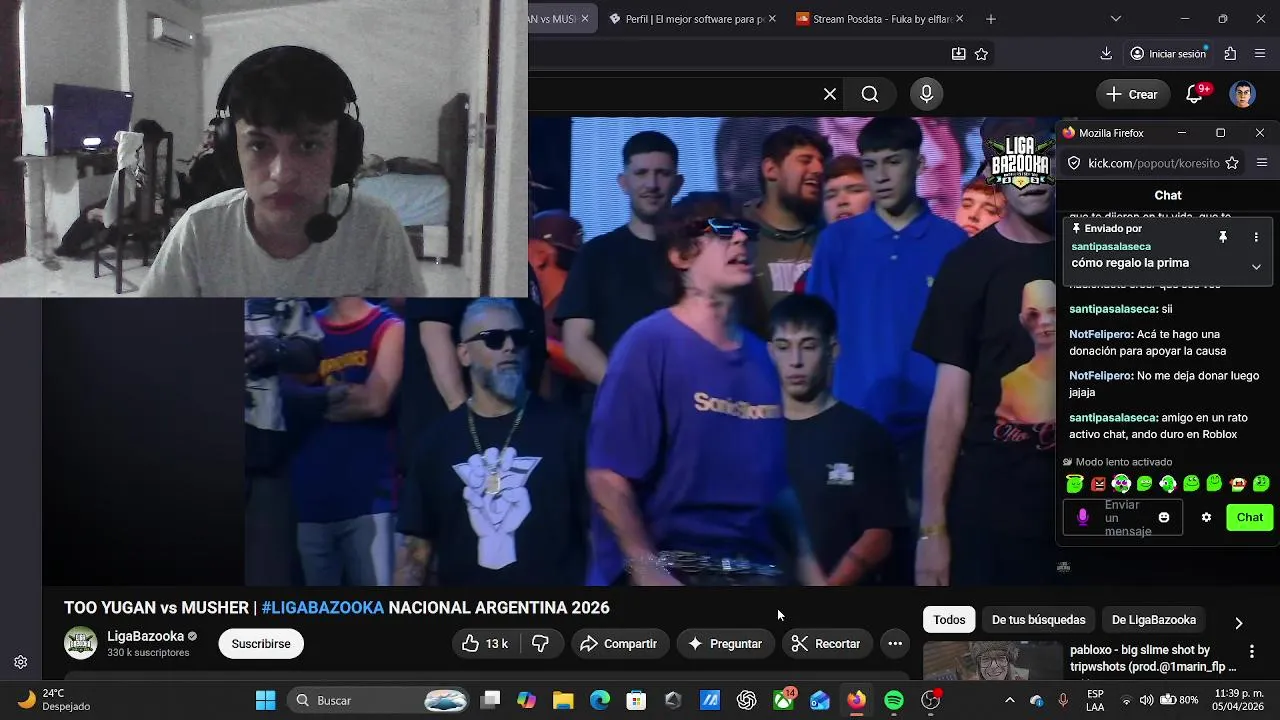Open the YouTube account avatar menu

pyautogui.click(x=1242, y=94)
